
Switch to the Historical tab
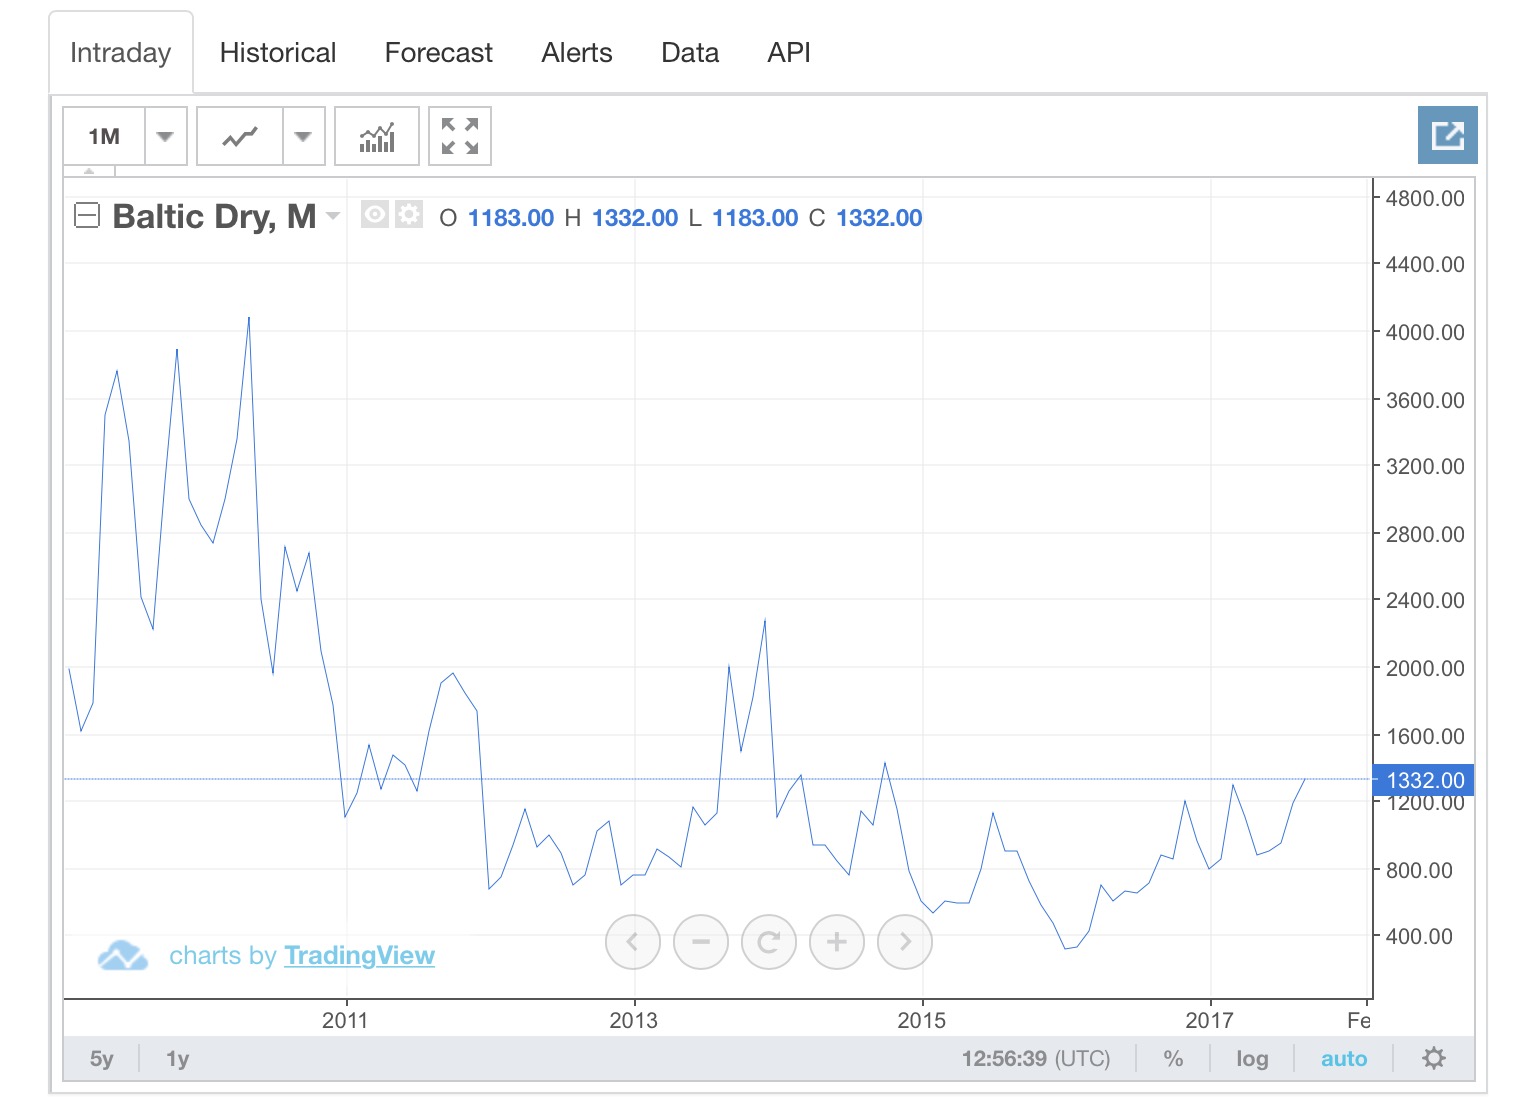(x=278, y=53)
